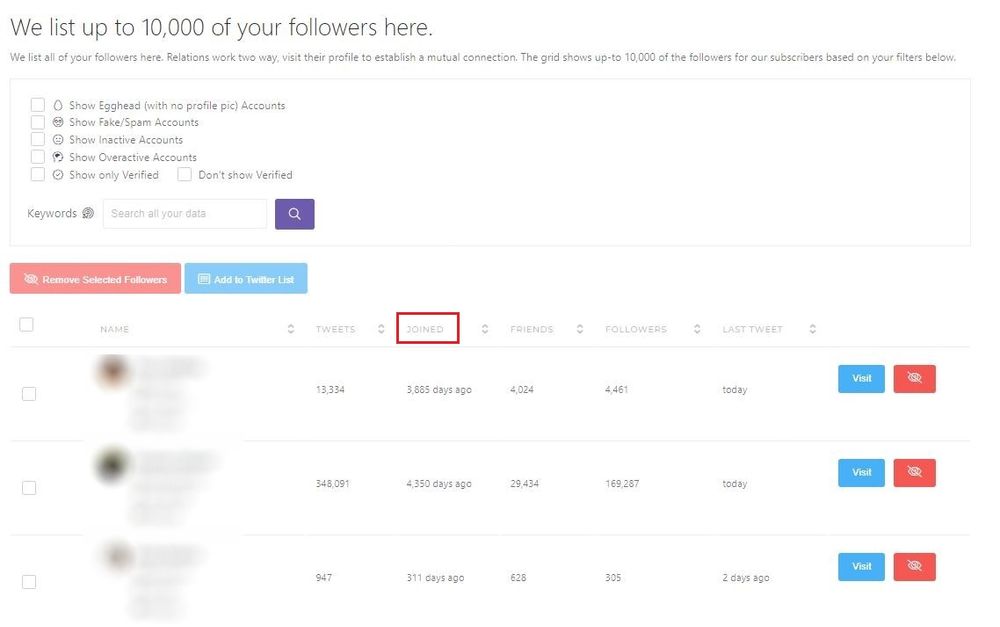This screenshot has width=1000, height=627.
Task: Click the Add to Twitter List button
Action: click(246, 278)
